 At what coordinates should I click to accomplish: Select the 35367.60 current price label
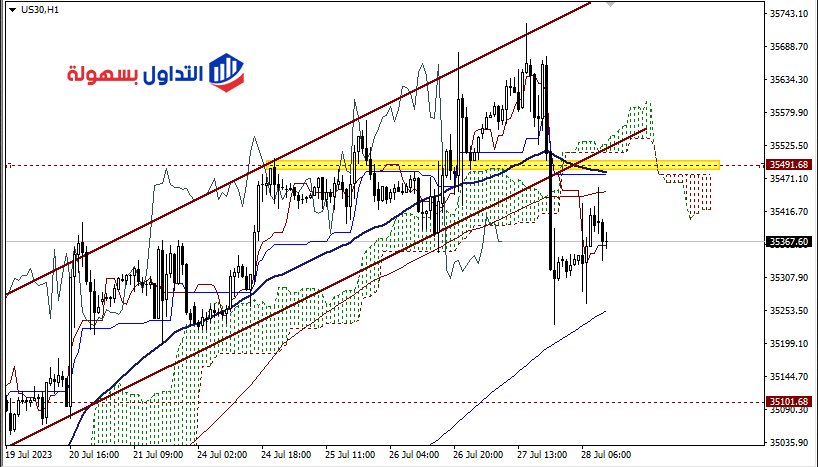789,242
